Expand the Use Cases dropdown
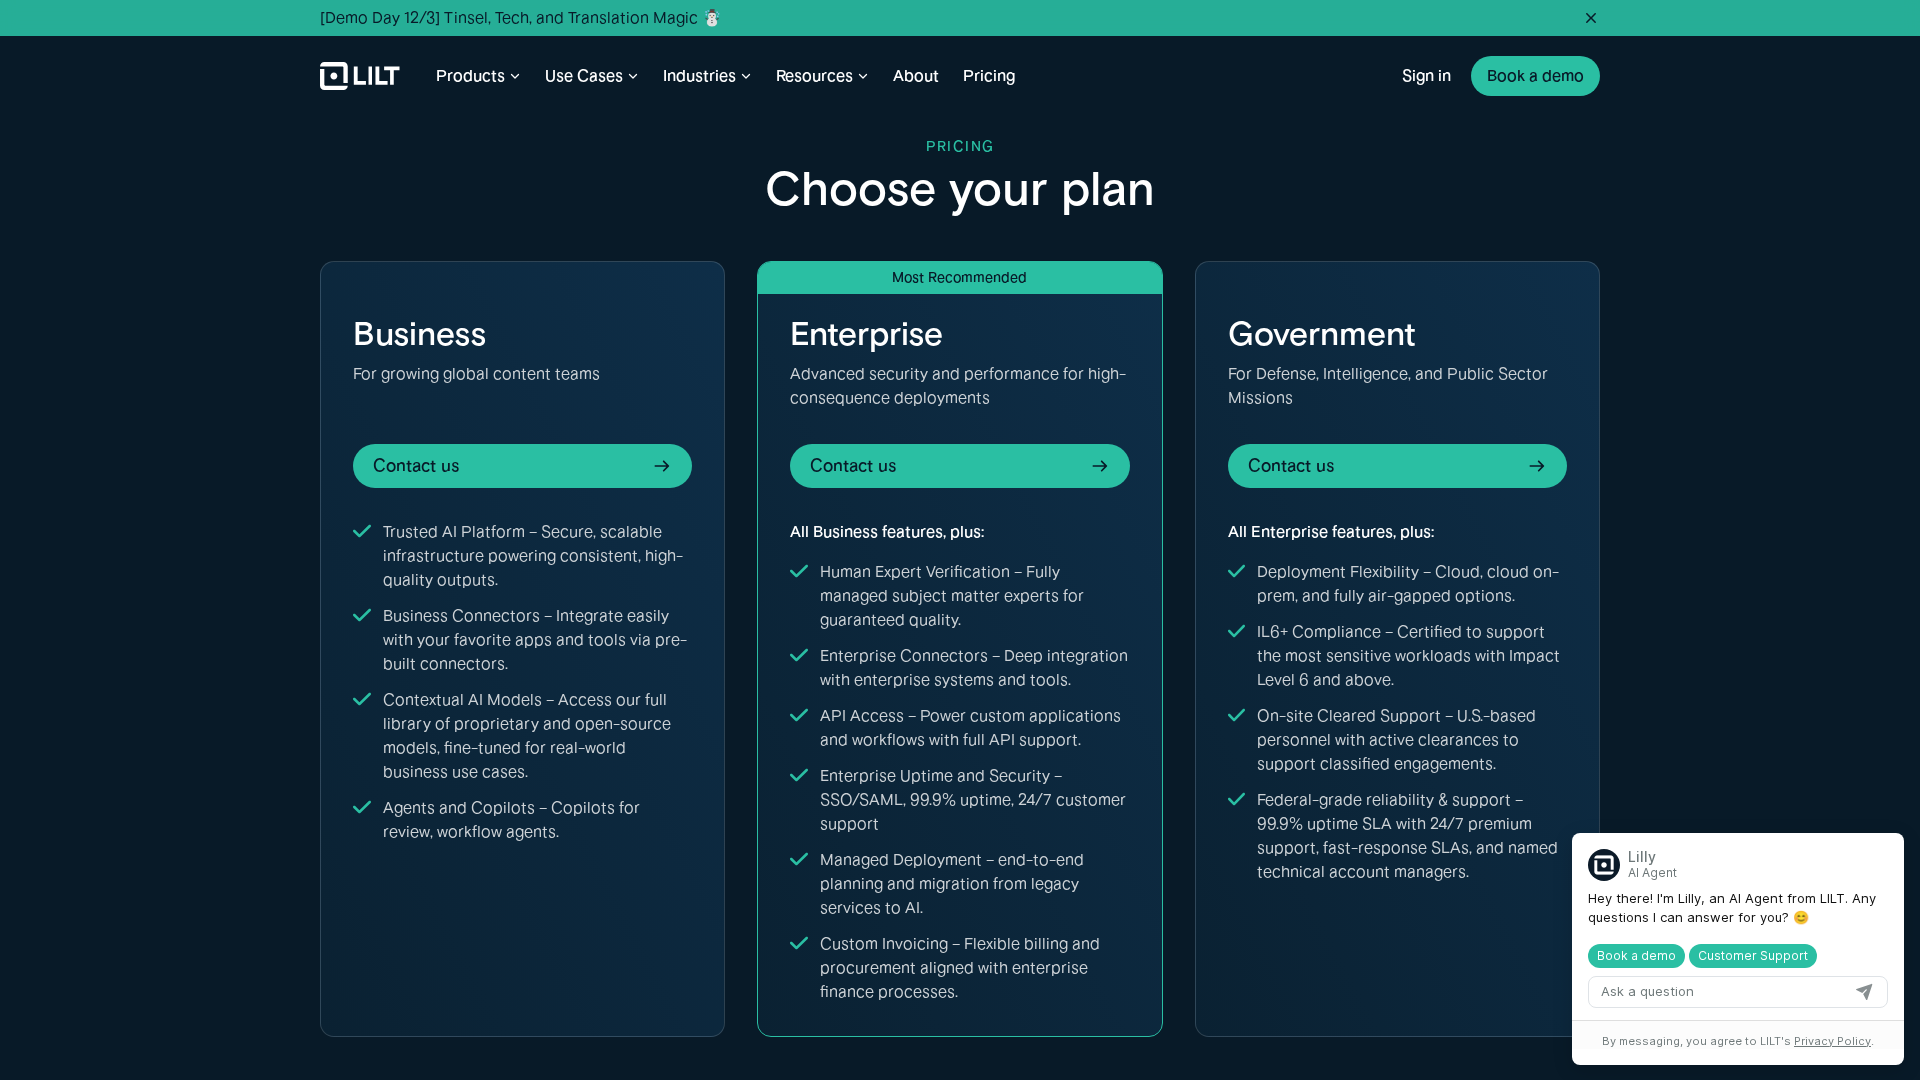The width and height of the screenshot is (1920, 1080). point(590,76)
